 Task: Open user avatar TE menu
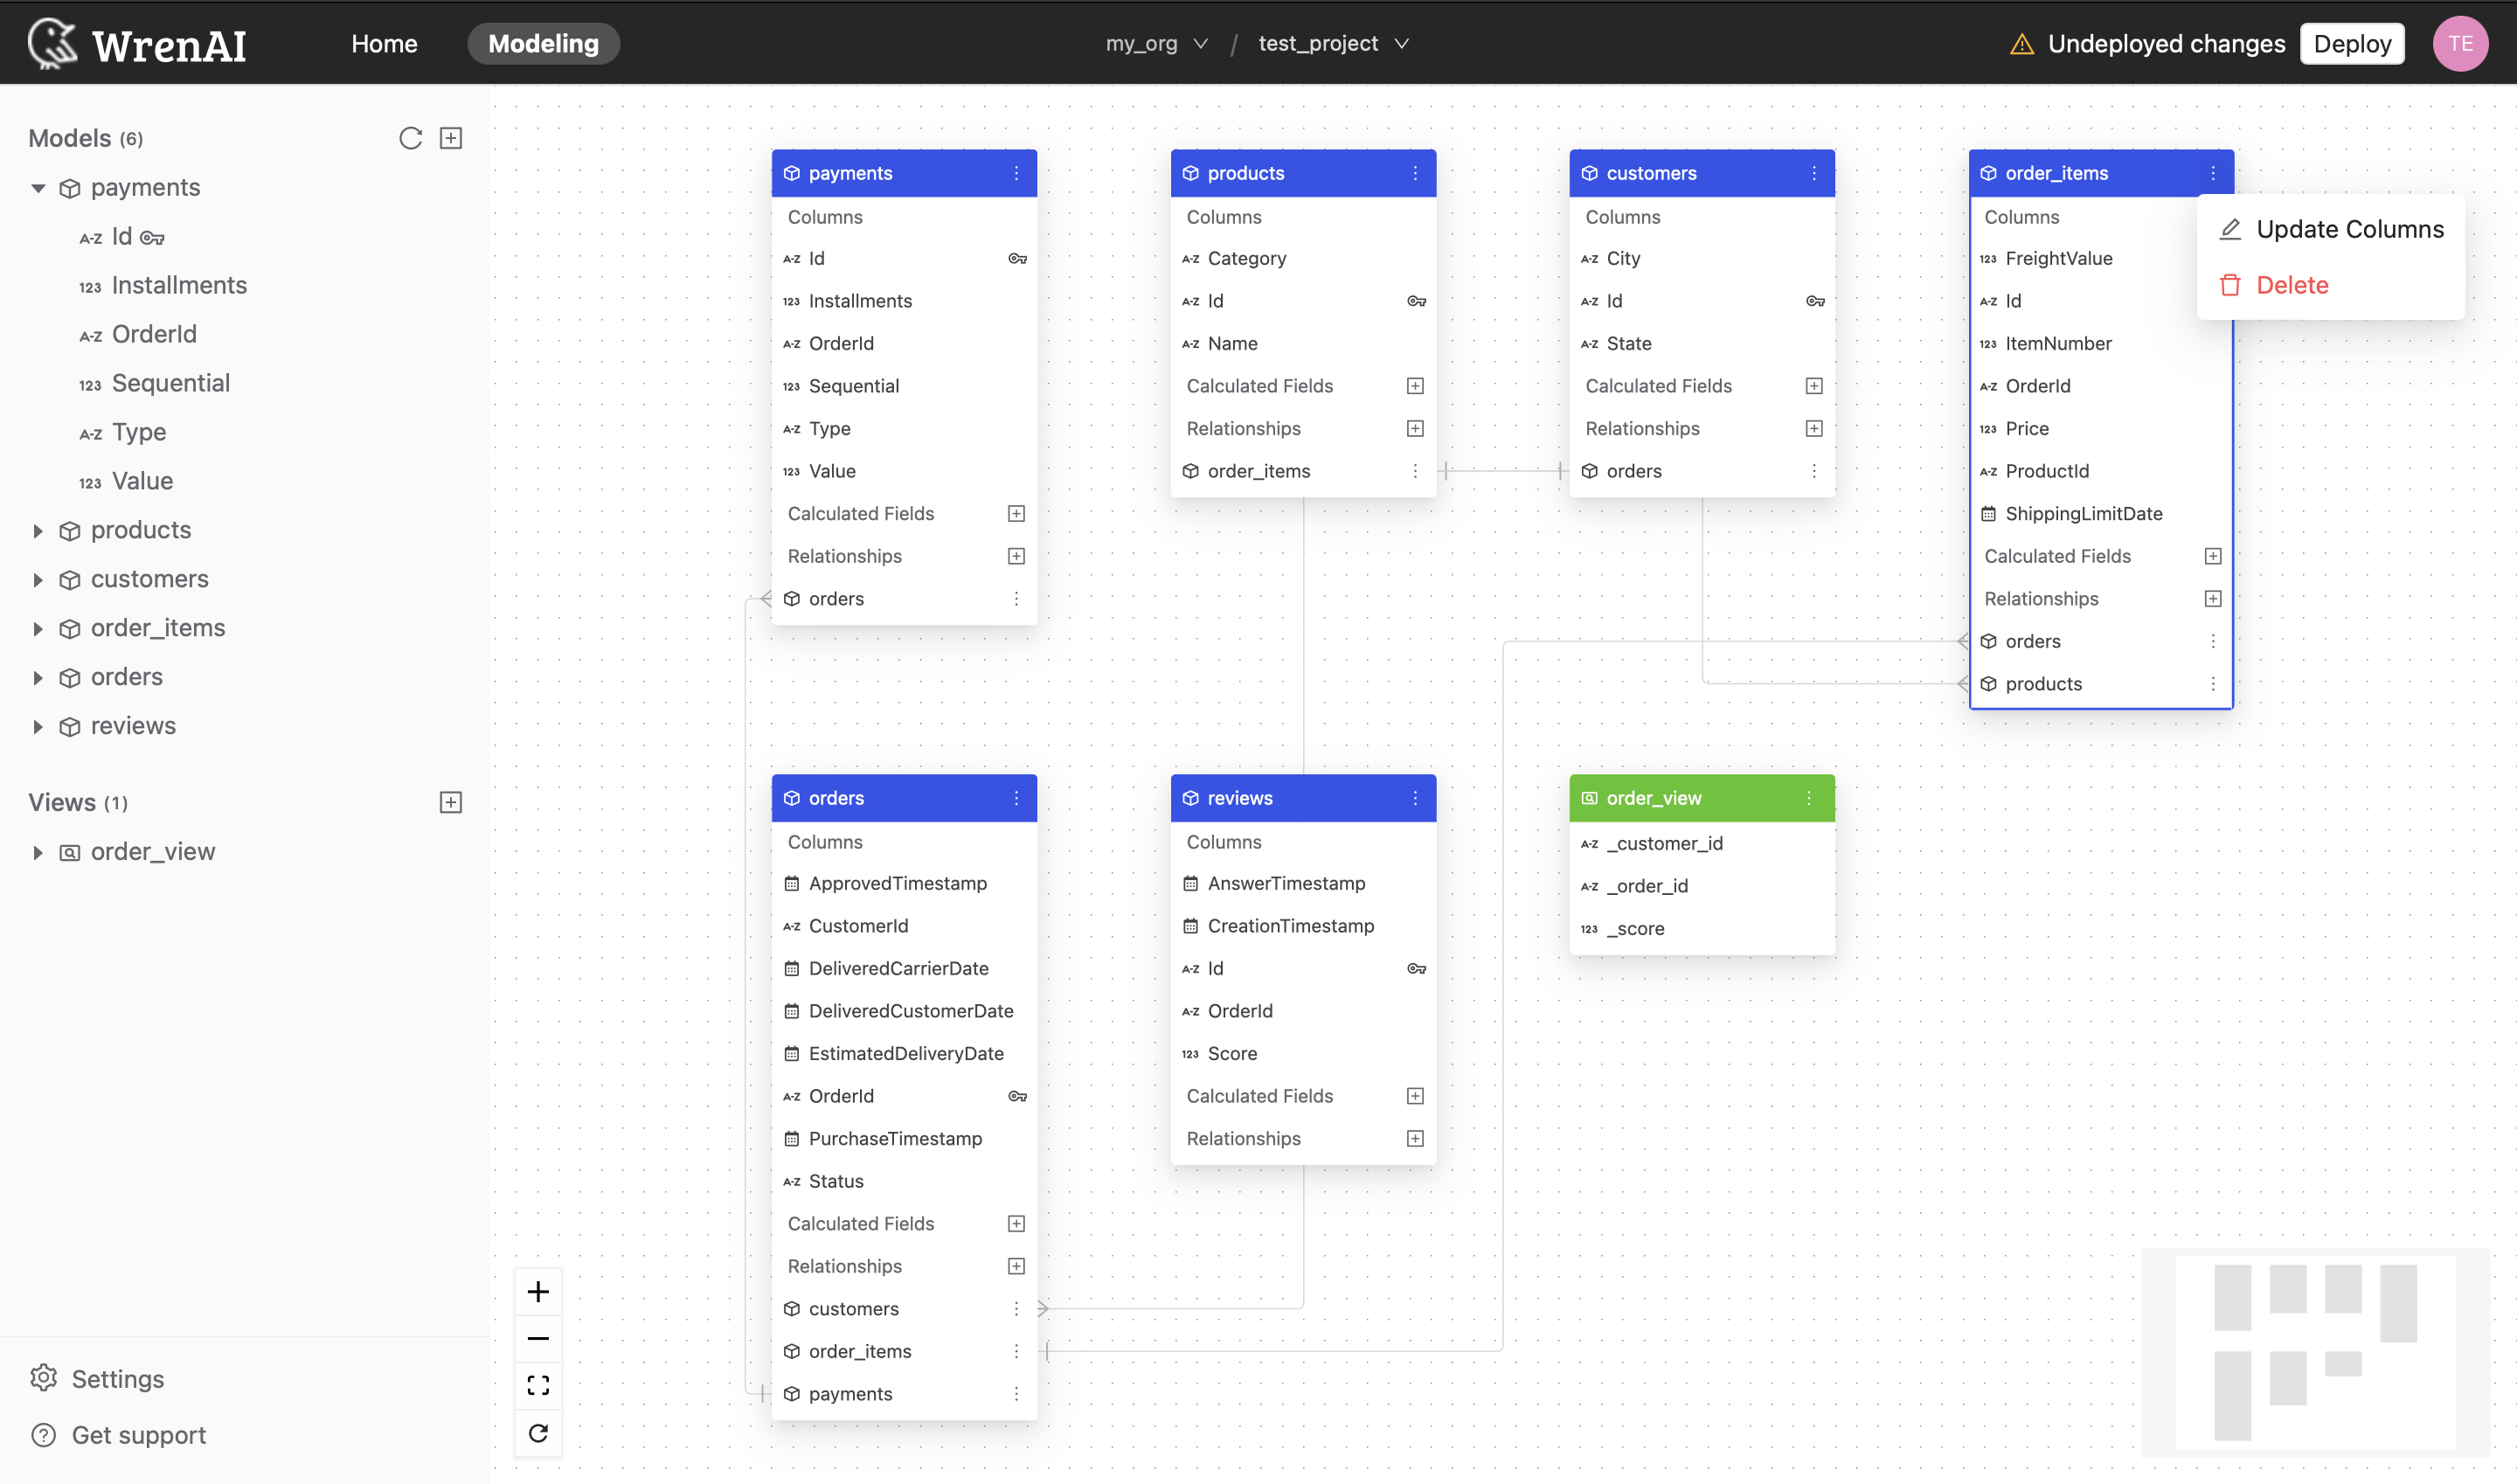[x=2460, y=43]
